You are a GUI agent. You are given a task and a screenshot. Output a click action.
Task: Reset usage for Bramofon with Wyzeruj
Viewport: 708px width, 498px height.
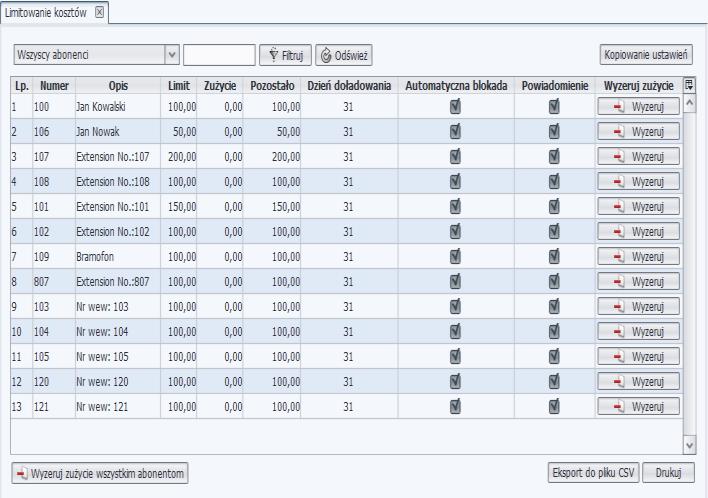tap(638, 256)
